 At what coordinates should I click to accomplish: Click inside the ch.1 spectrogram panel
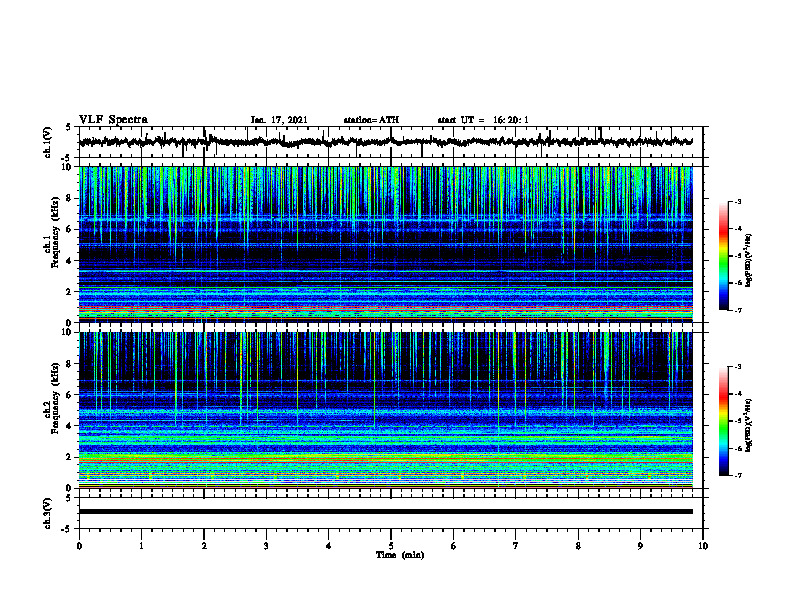385,244
